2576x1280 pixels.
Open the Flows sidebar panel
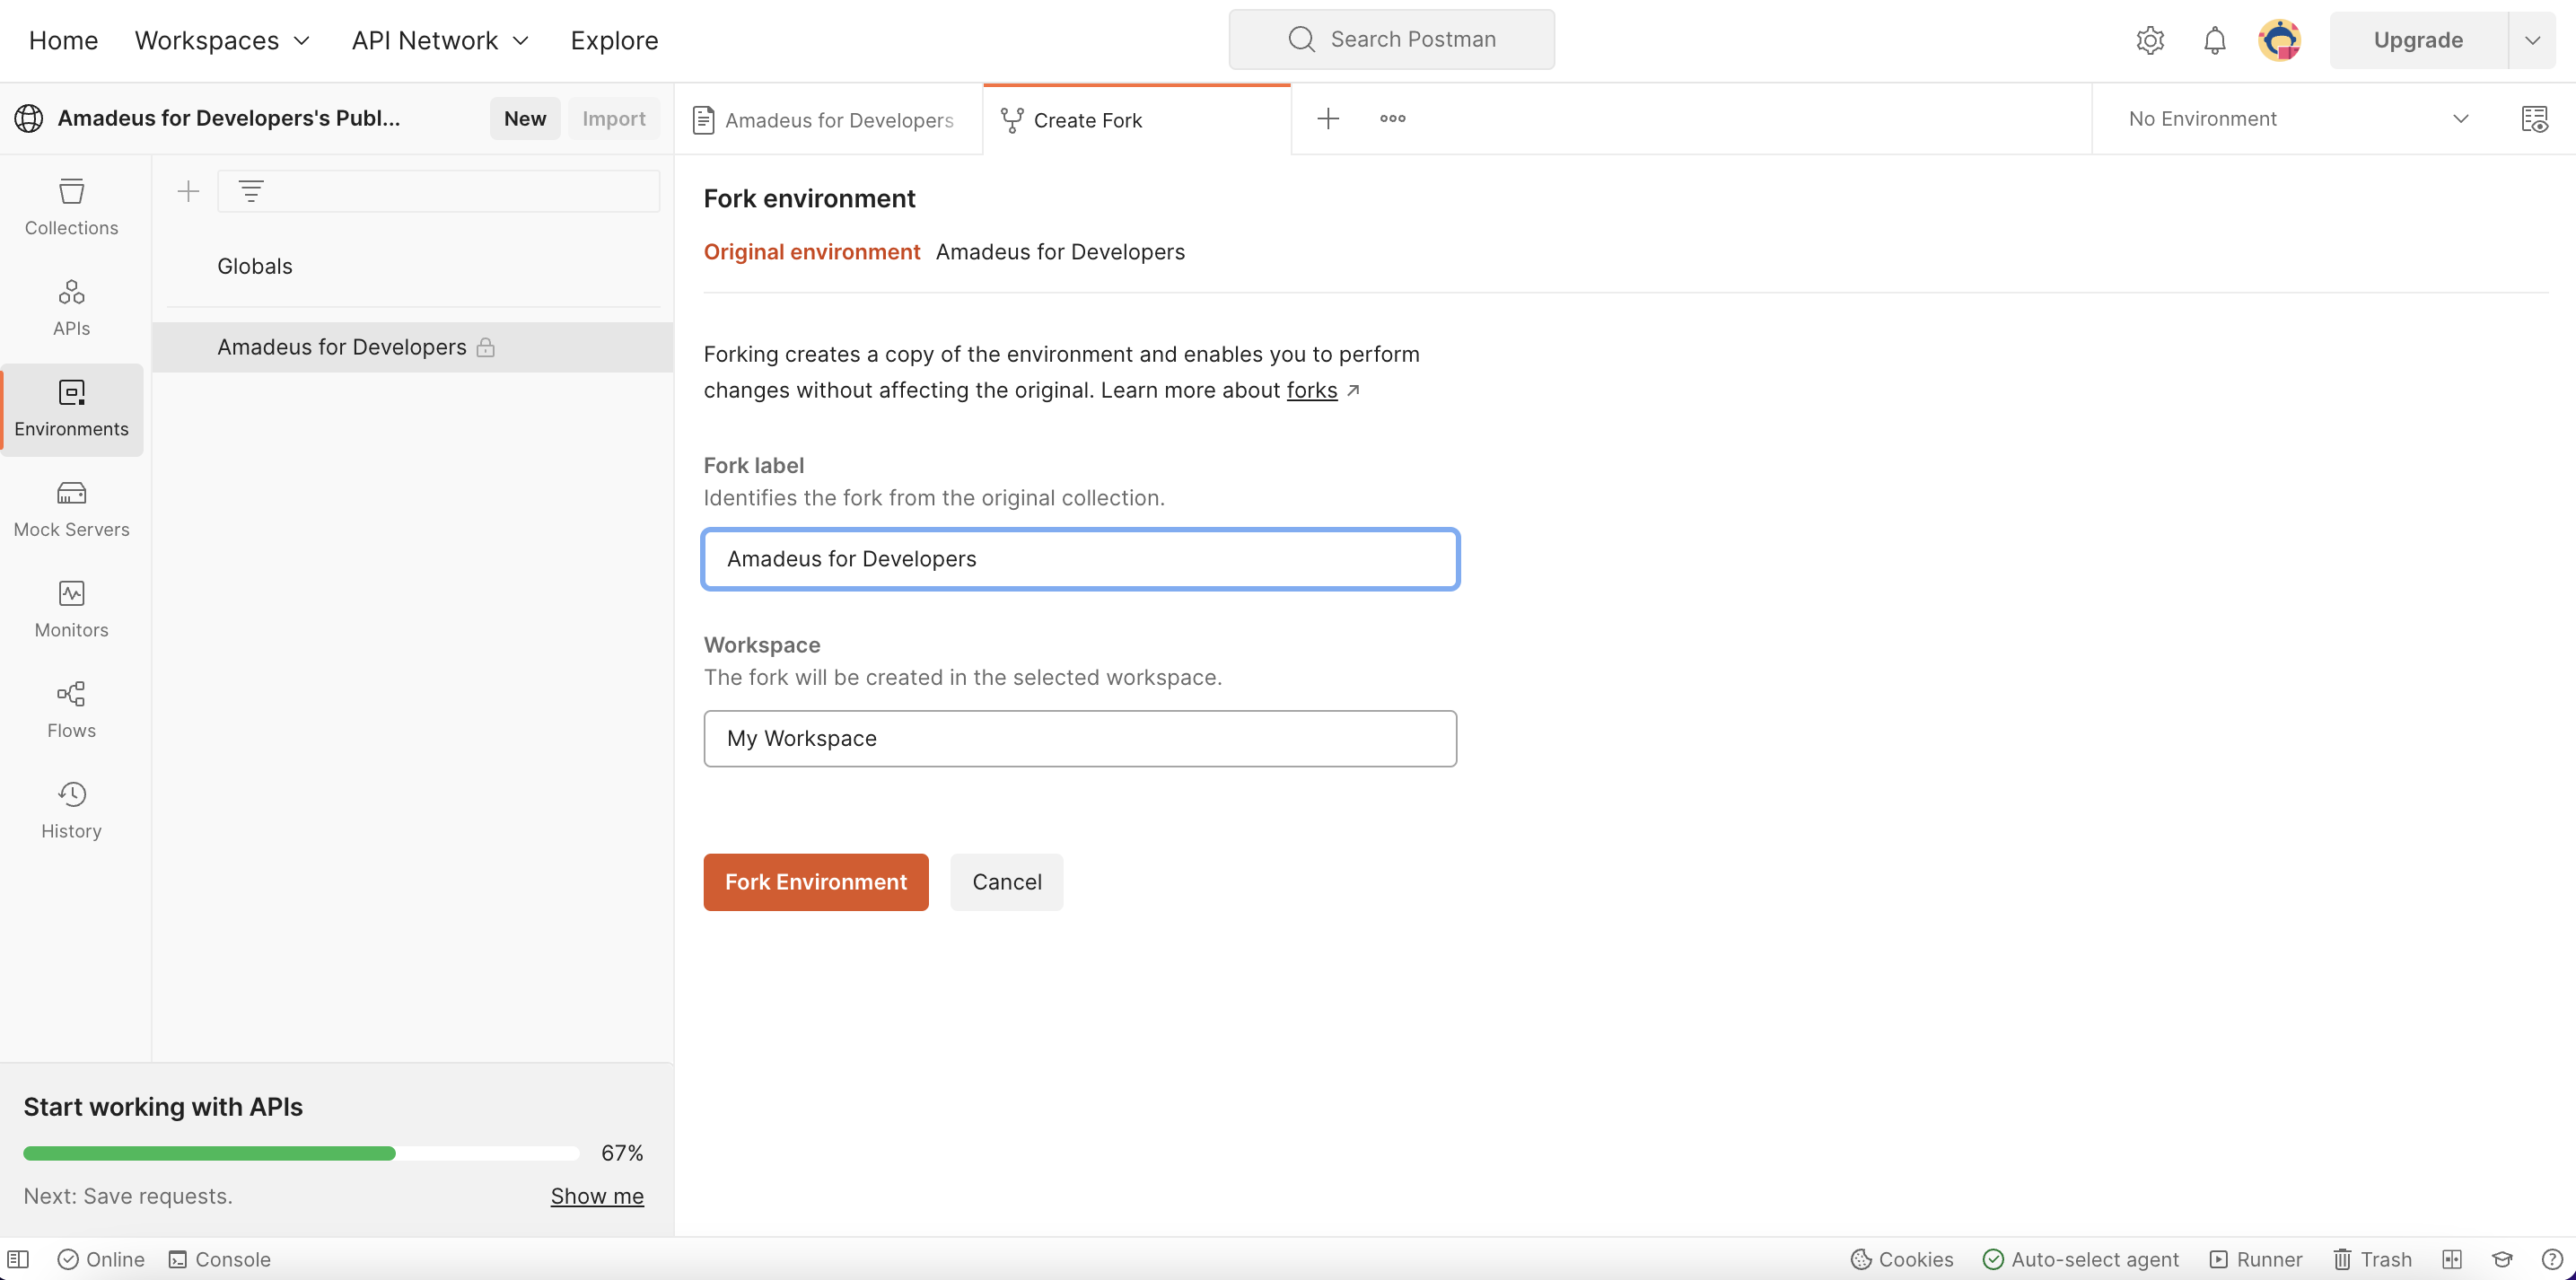(71, 710)
